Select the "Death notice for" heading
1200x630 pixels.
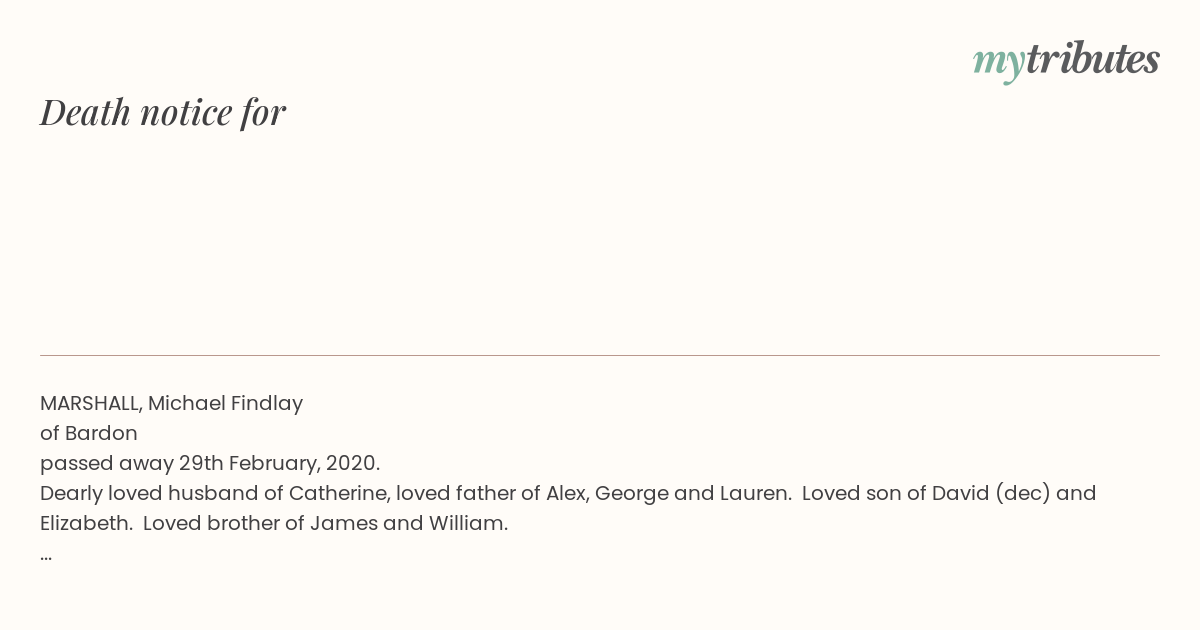pyautogui.click(x=163, y=112)
